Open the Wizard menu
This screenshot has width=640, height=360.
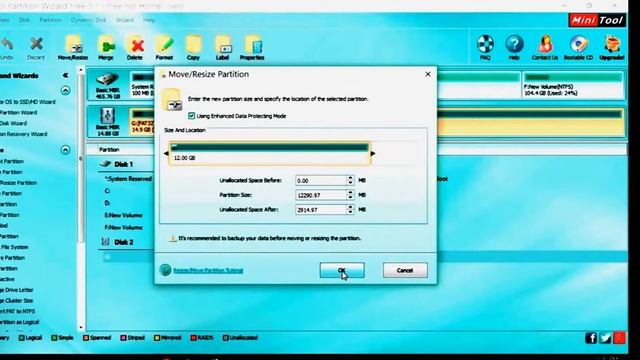tap(124, 20)
